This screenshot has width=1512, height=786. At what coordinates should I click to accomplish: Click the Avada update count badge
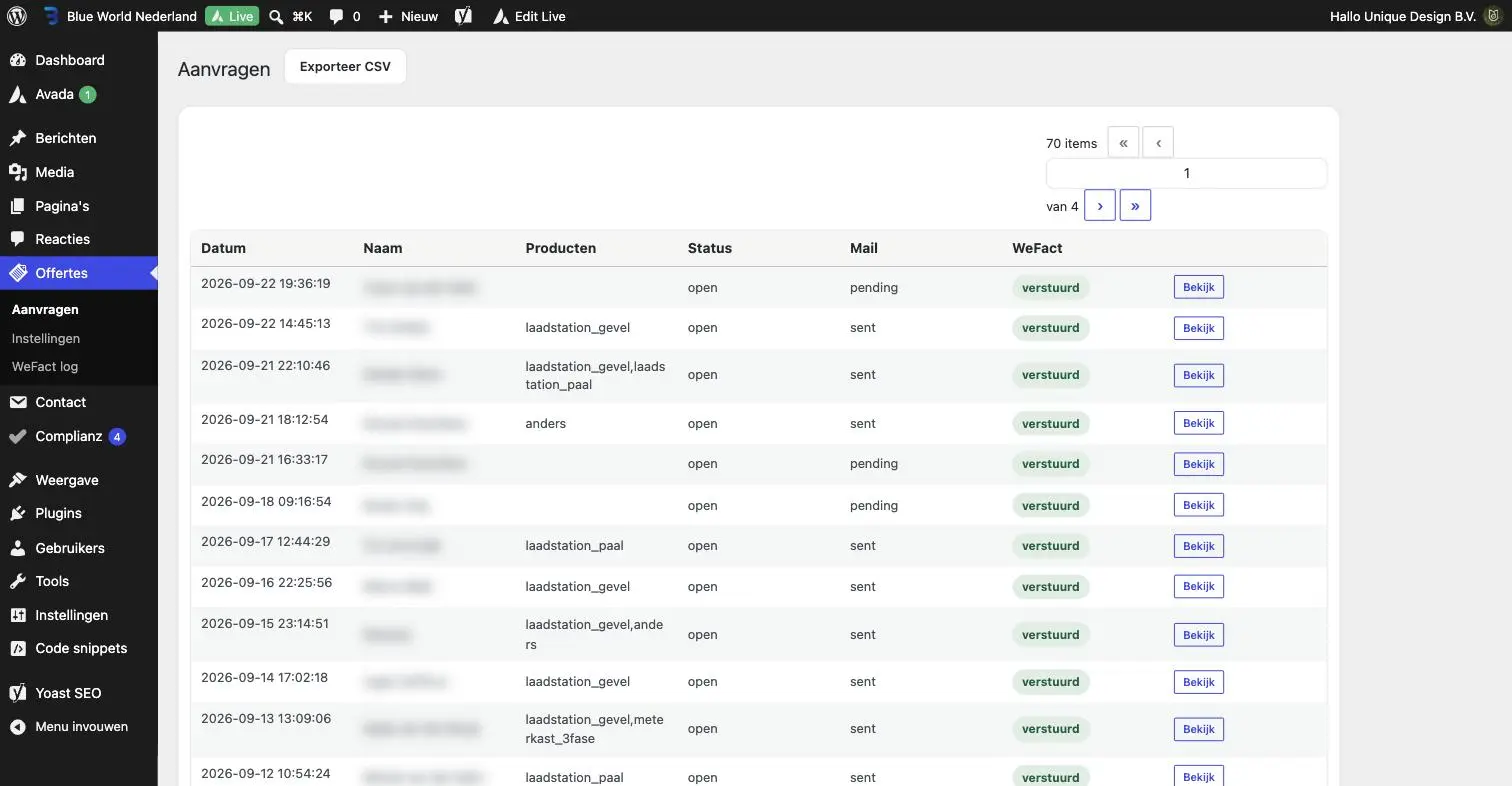coord(88,95)
